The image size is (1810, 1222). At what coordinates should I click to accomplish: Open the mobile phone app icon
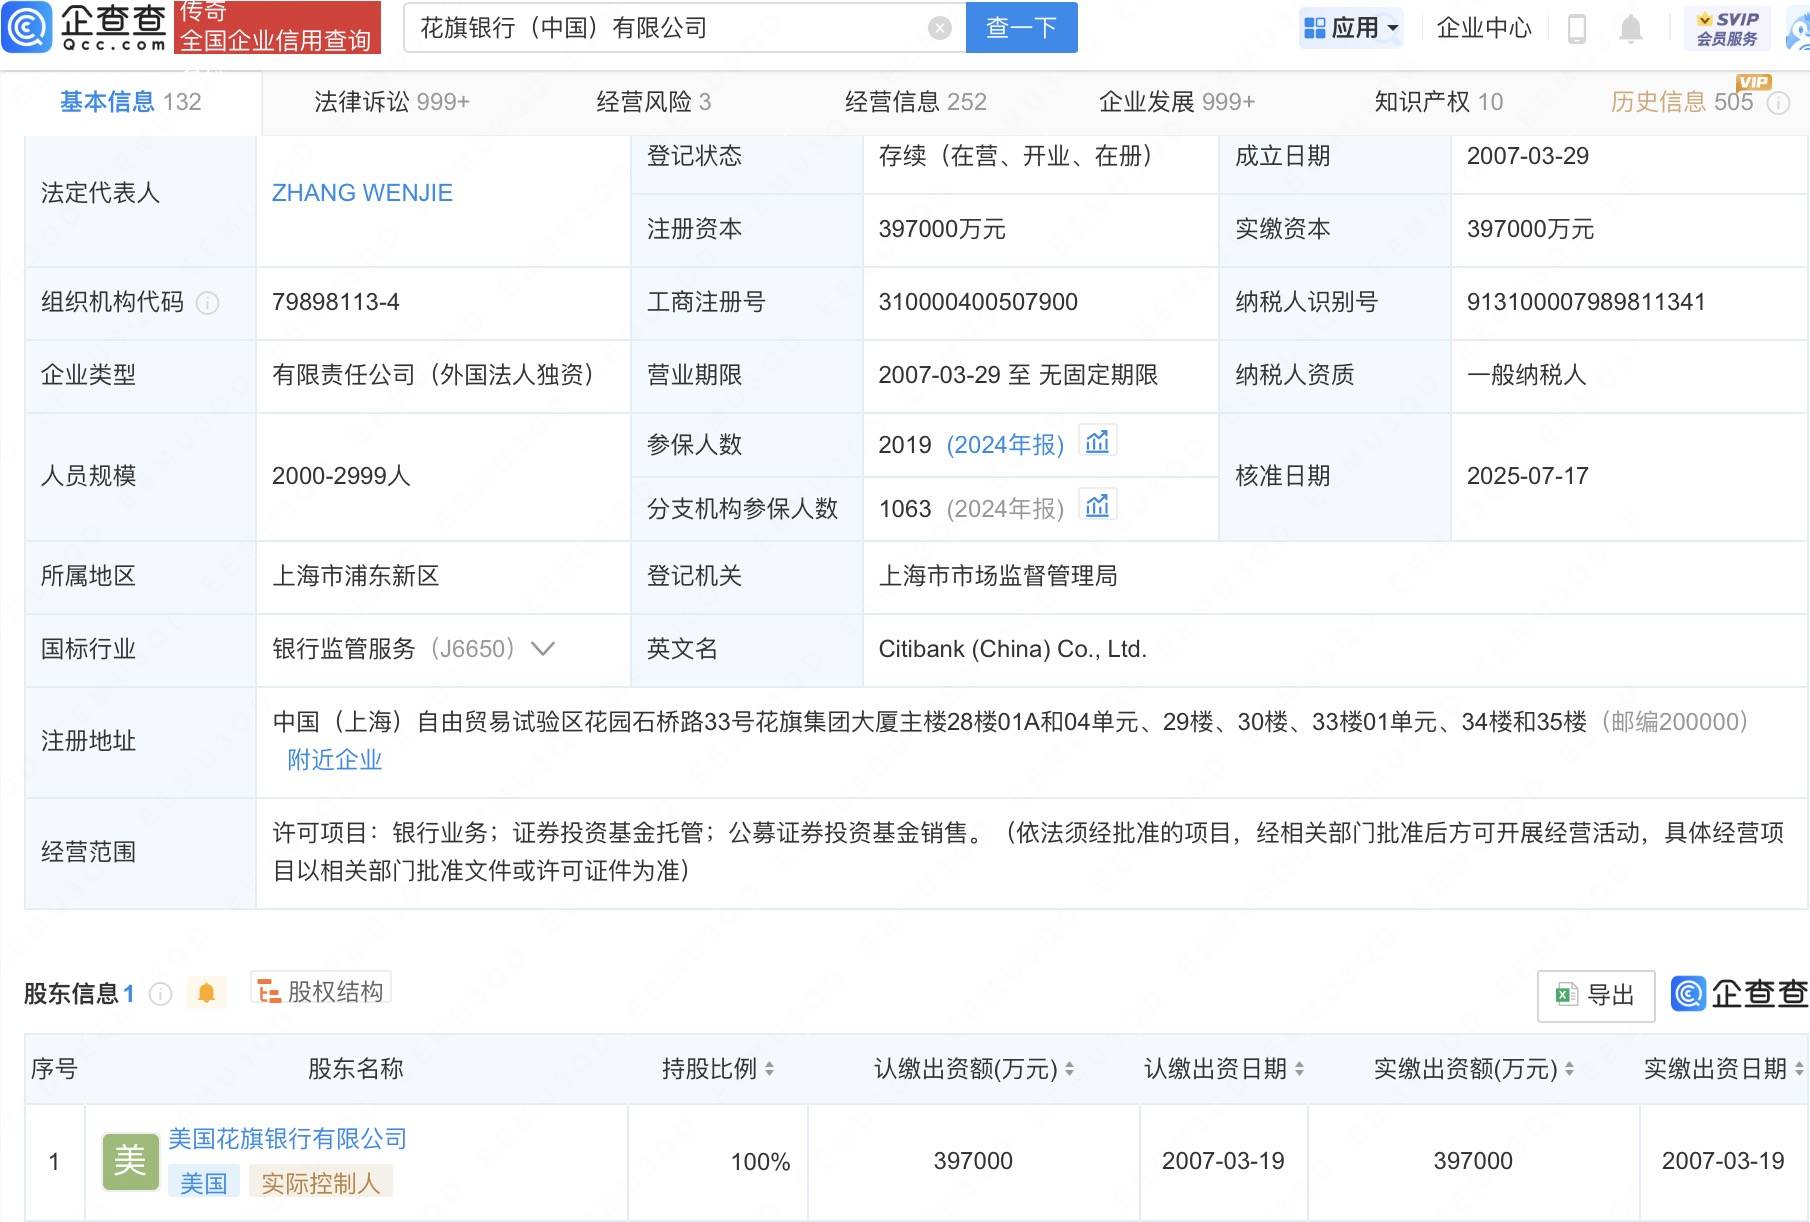[x=1577, y=28]
